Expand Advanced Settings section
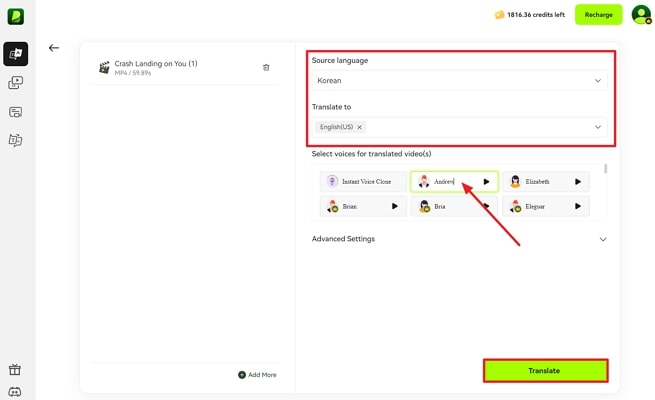 click(460, 239)
